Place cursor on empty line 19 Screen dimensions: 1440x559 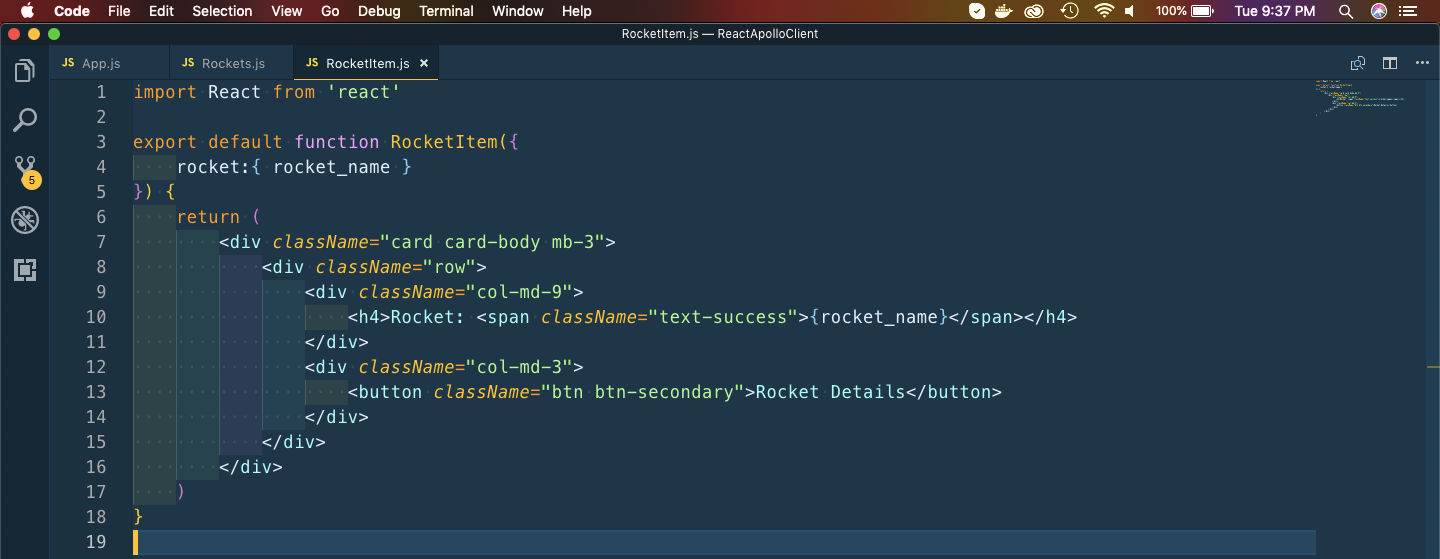pos(724,542)
